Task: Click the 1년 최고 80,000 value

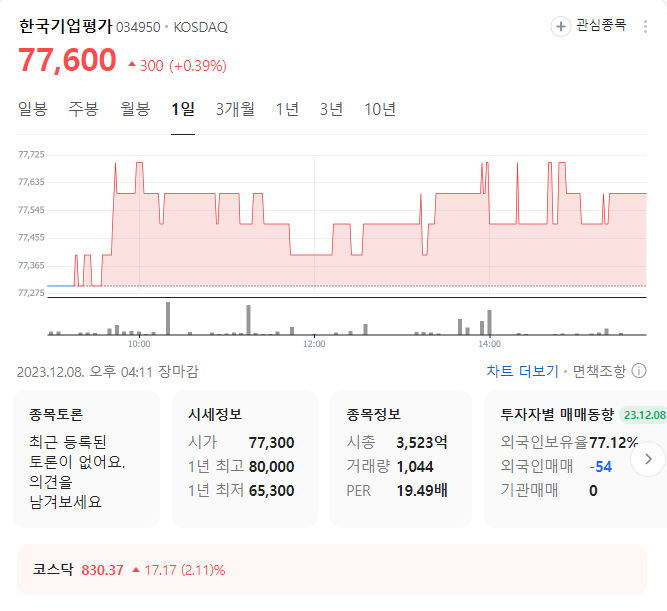Action: pos(271,467)
